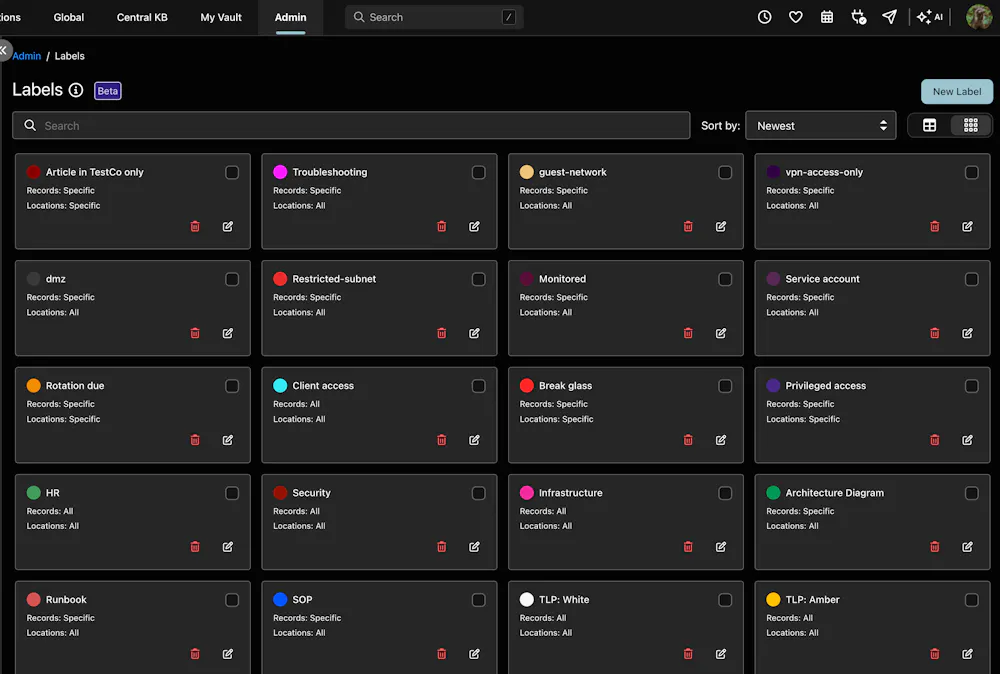
Task: Check the Security label checkbox
Action: (x=478, y=493)
